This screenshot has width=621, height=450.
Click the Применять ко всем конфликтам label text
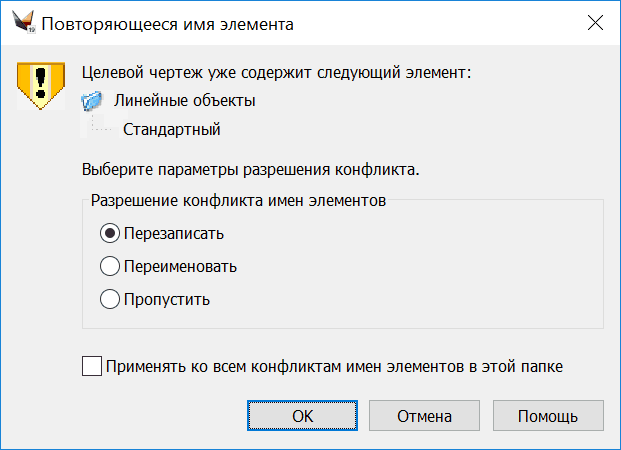click(x=334, y=366)
